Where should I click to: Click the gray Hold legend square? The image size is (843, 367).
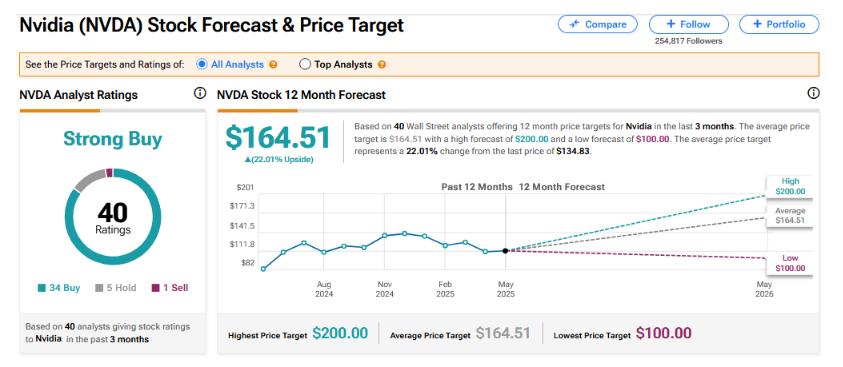(x=99, y=288)
